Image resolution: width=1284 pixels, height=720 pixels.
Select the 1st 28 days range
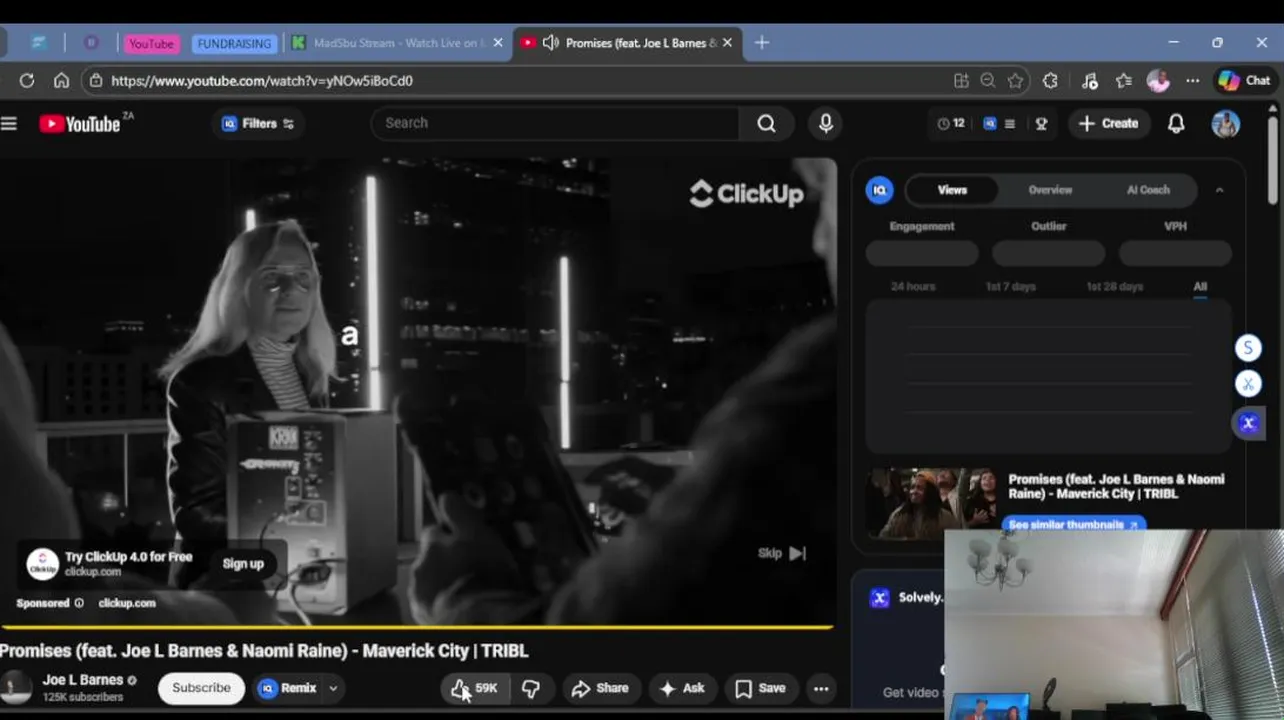1114,286
